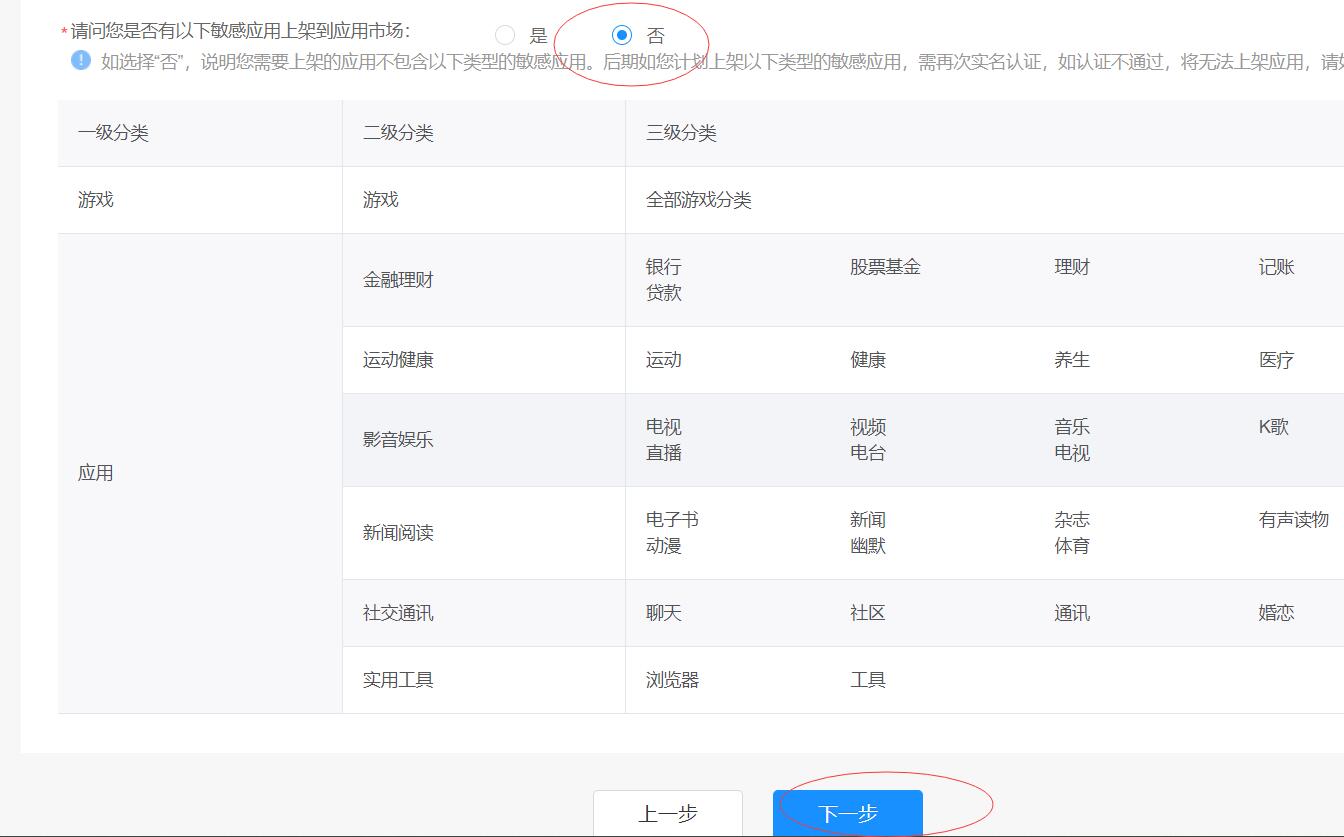1344x837 pixels.
Task: Click the 记账 category text
Action: (1277, 267)
